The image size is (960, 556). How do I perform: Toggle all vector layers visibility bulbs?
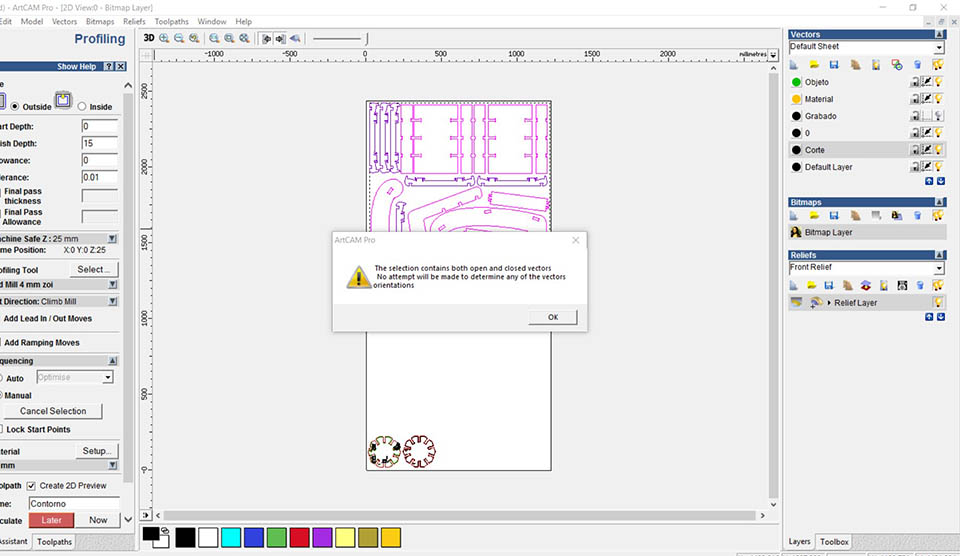[x=938, y=64]
